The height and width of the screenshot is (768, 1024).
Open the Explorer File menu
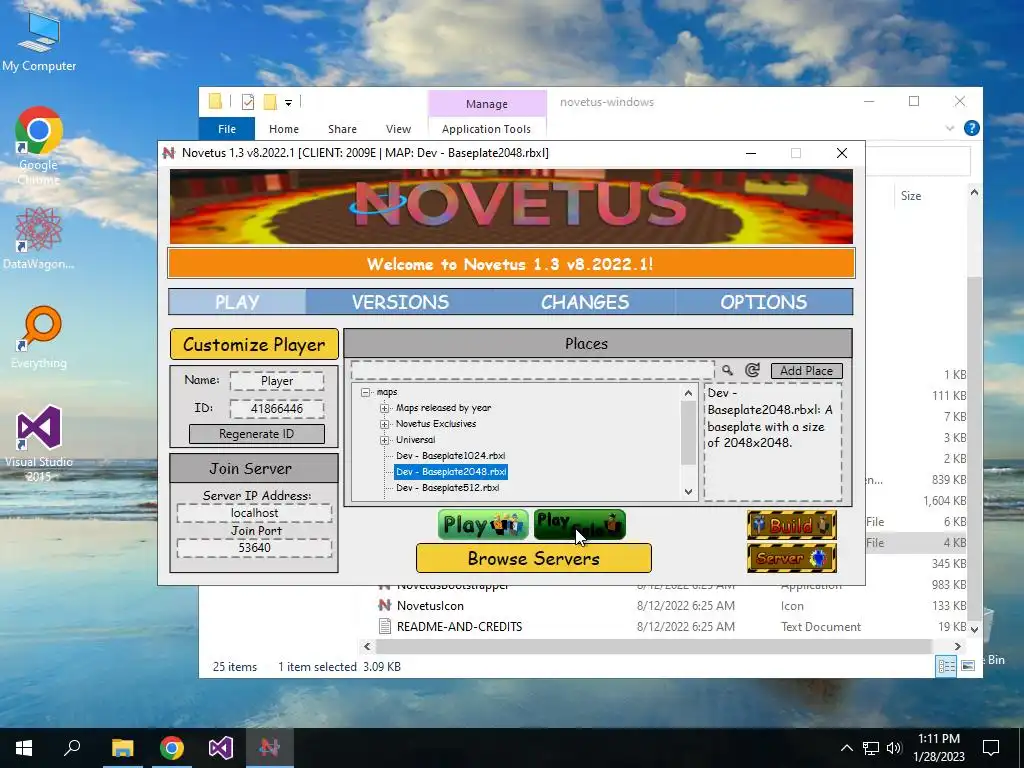tap(227, 129)
